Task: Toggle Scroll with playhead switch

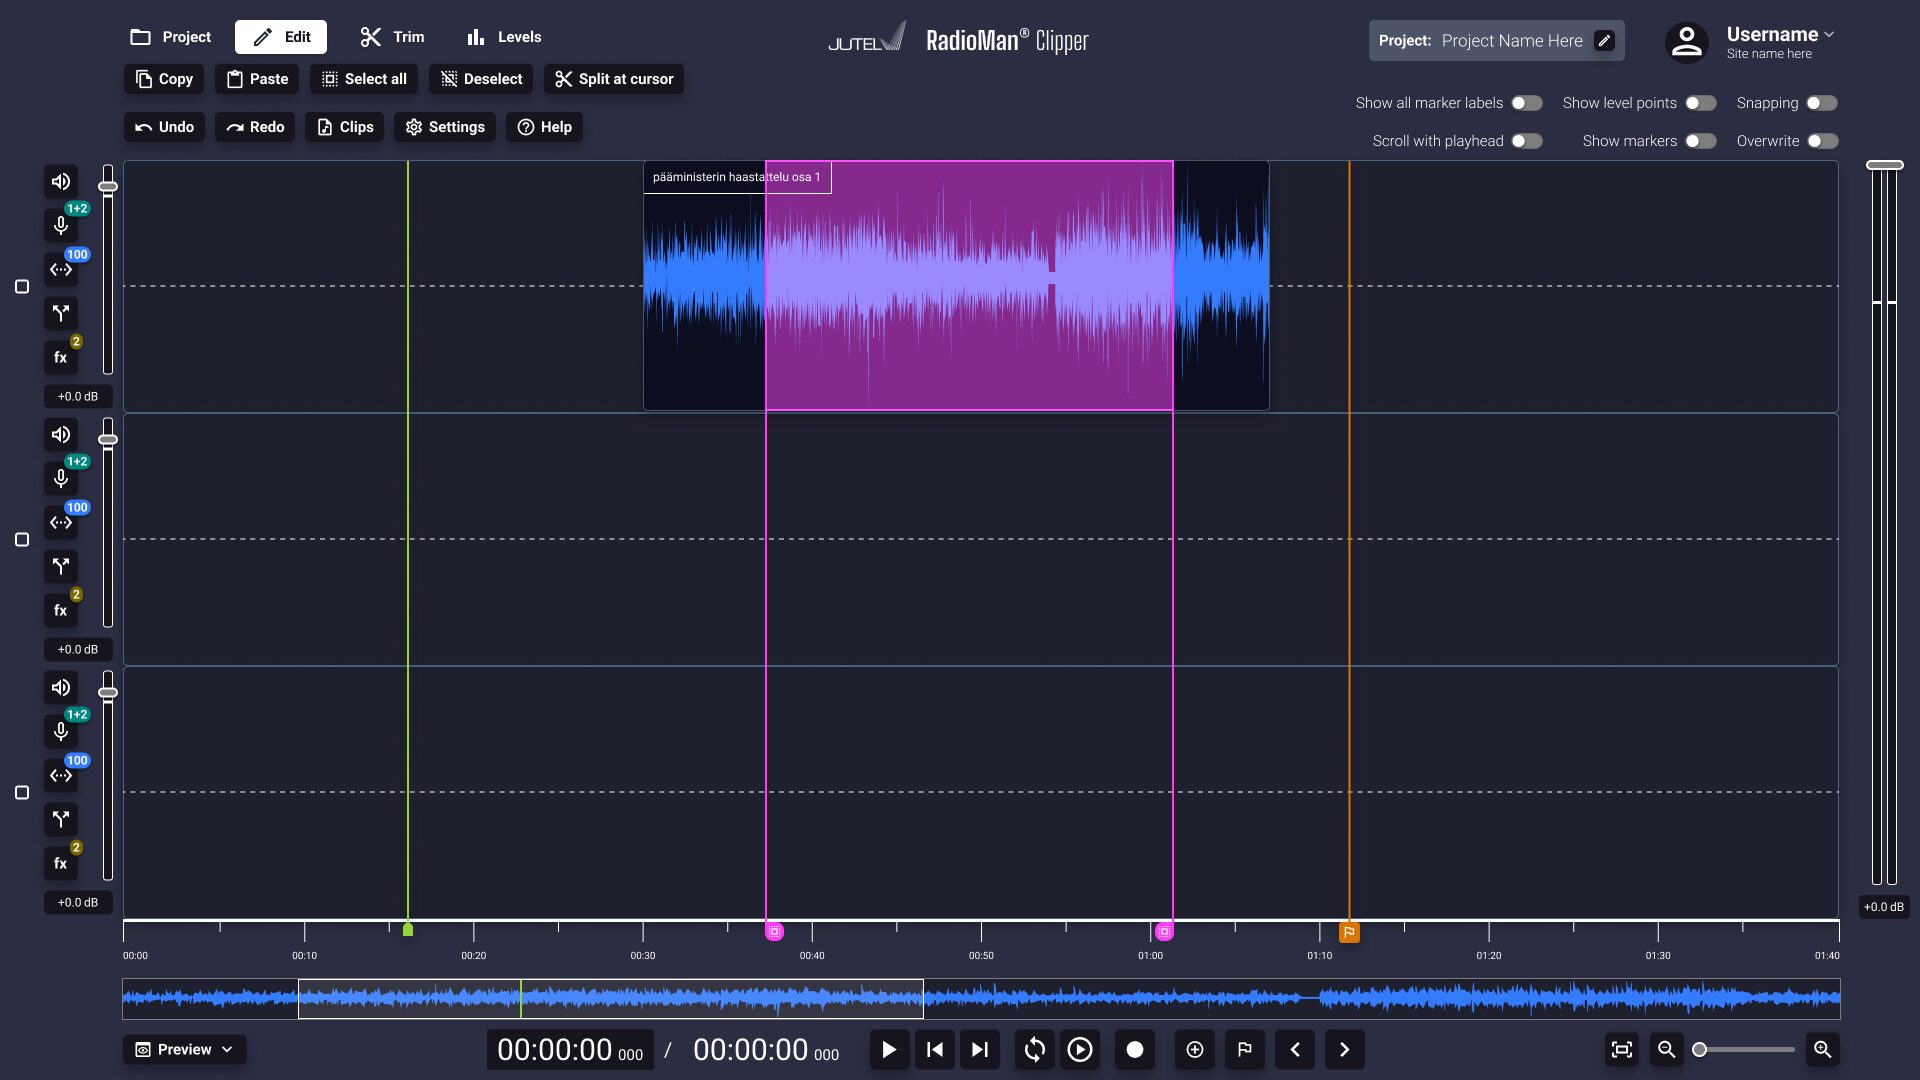Action: click(x=1526, y=141)
